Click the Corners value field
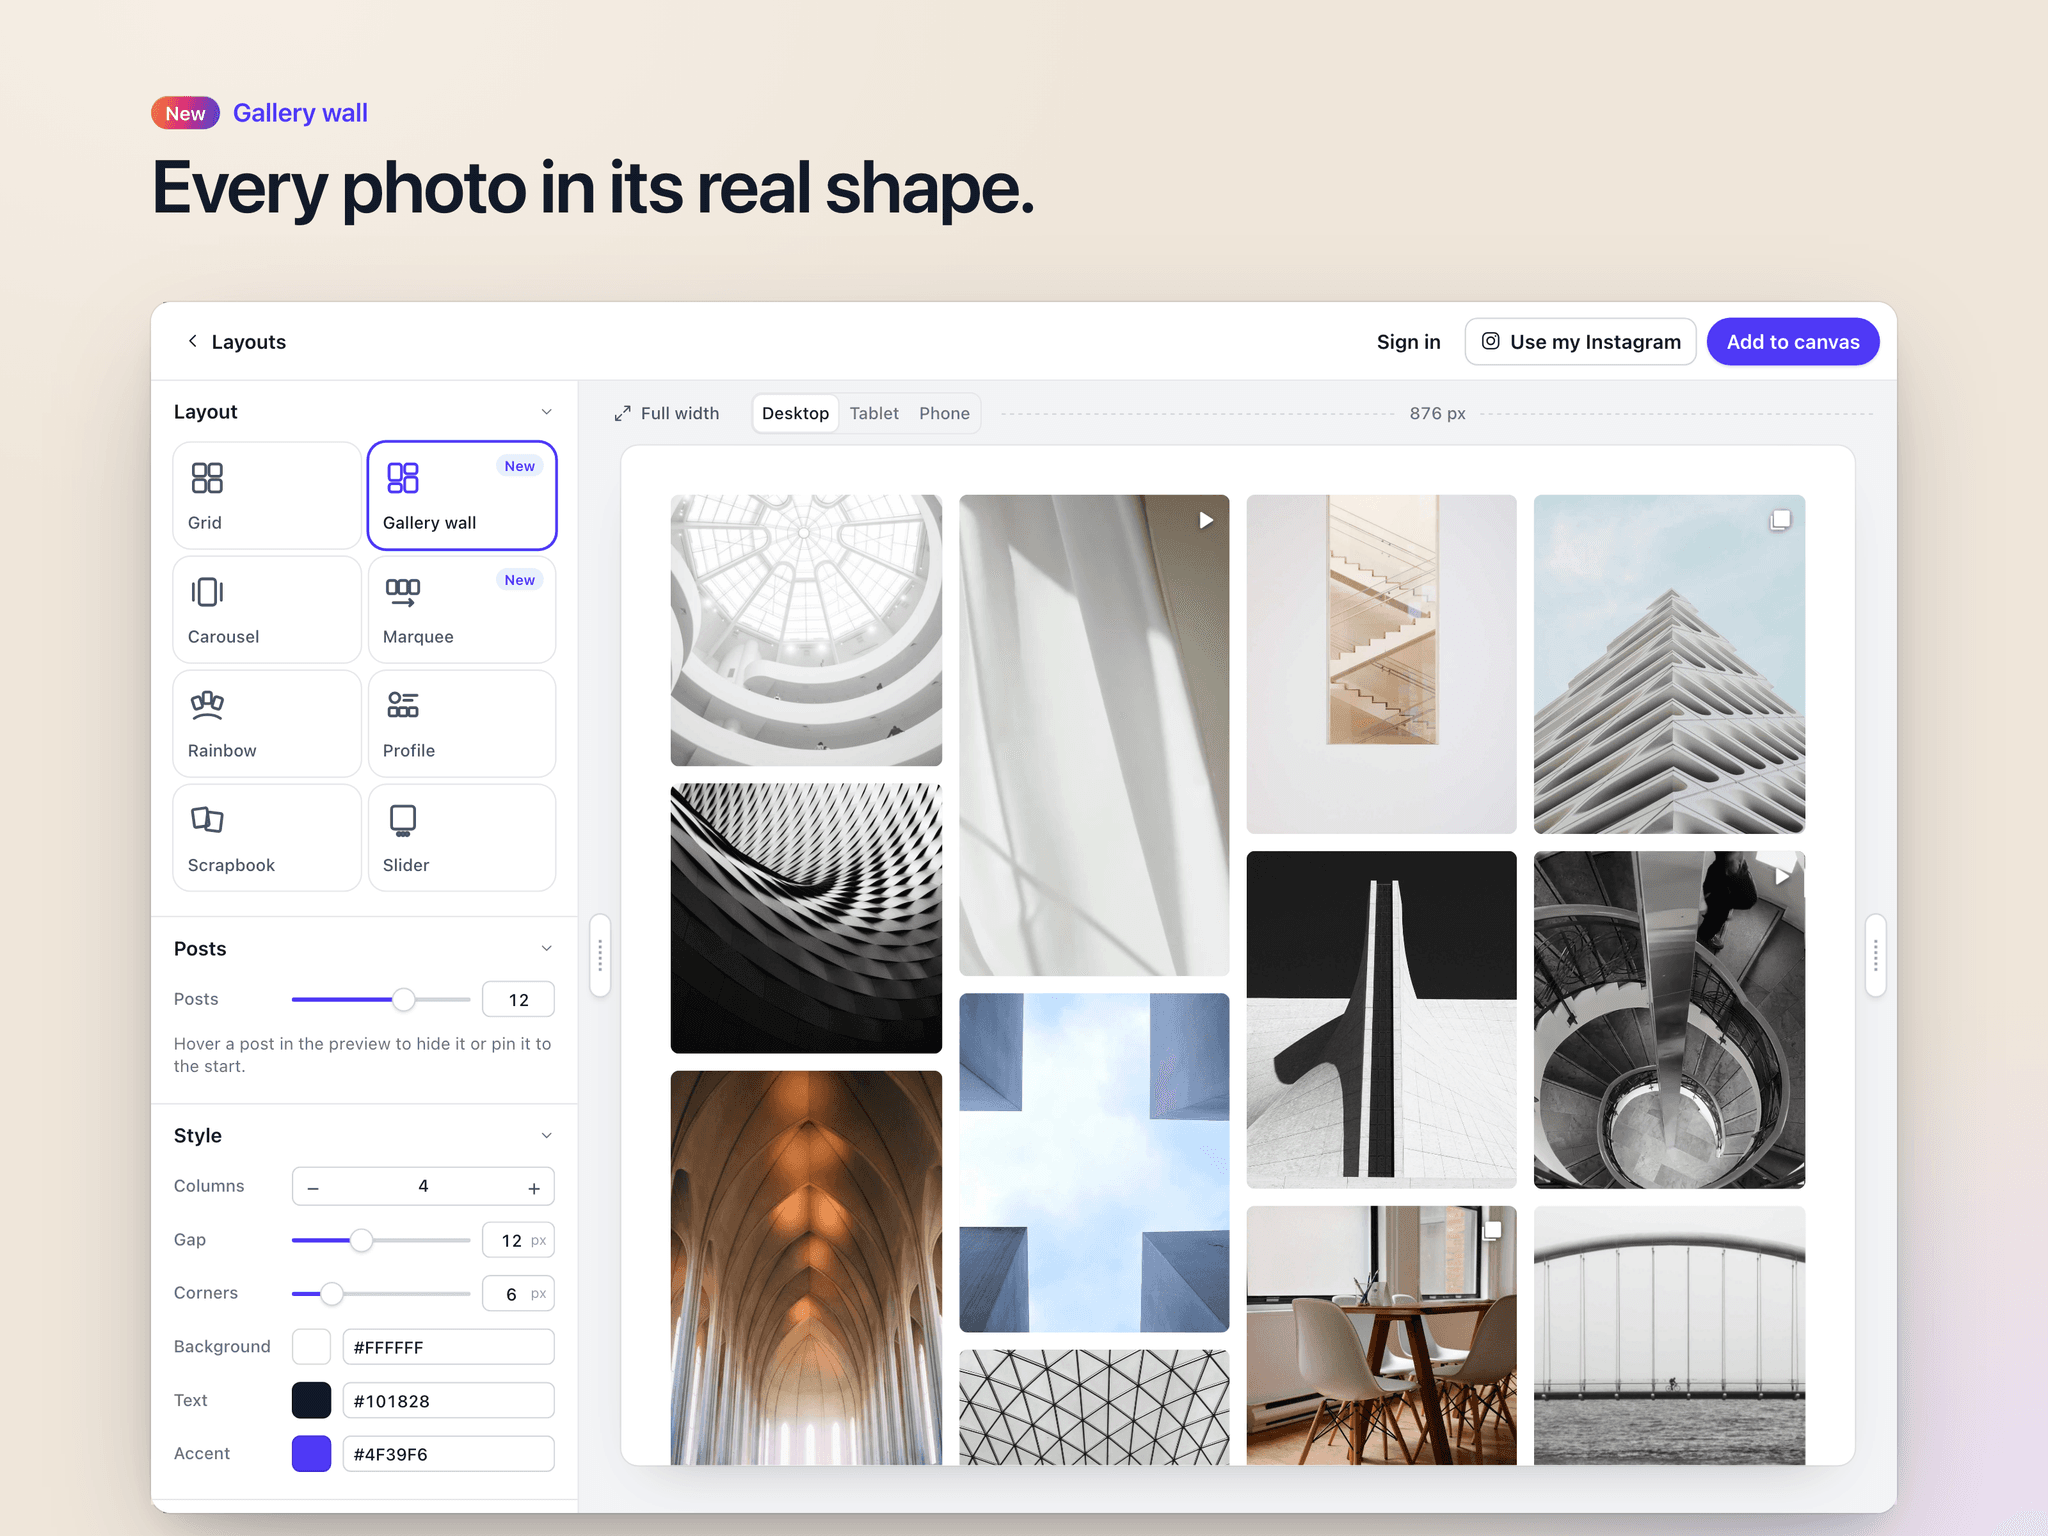Viewport: 2048px width, 1536px height. 518,1293
